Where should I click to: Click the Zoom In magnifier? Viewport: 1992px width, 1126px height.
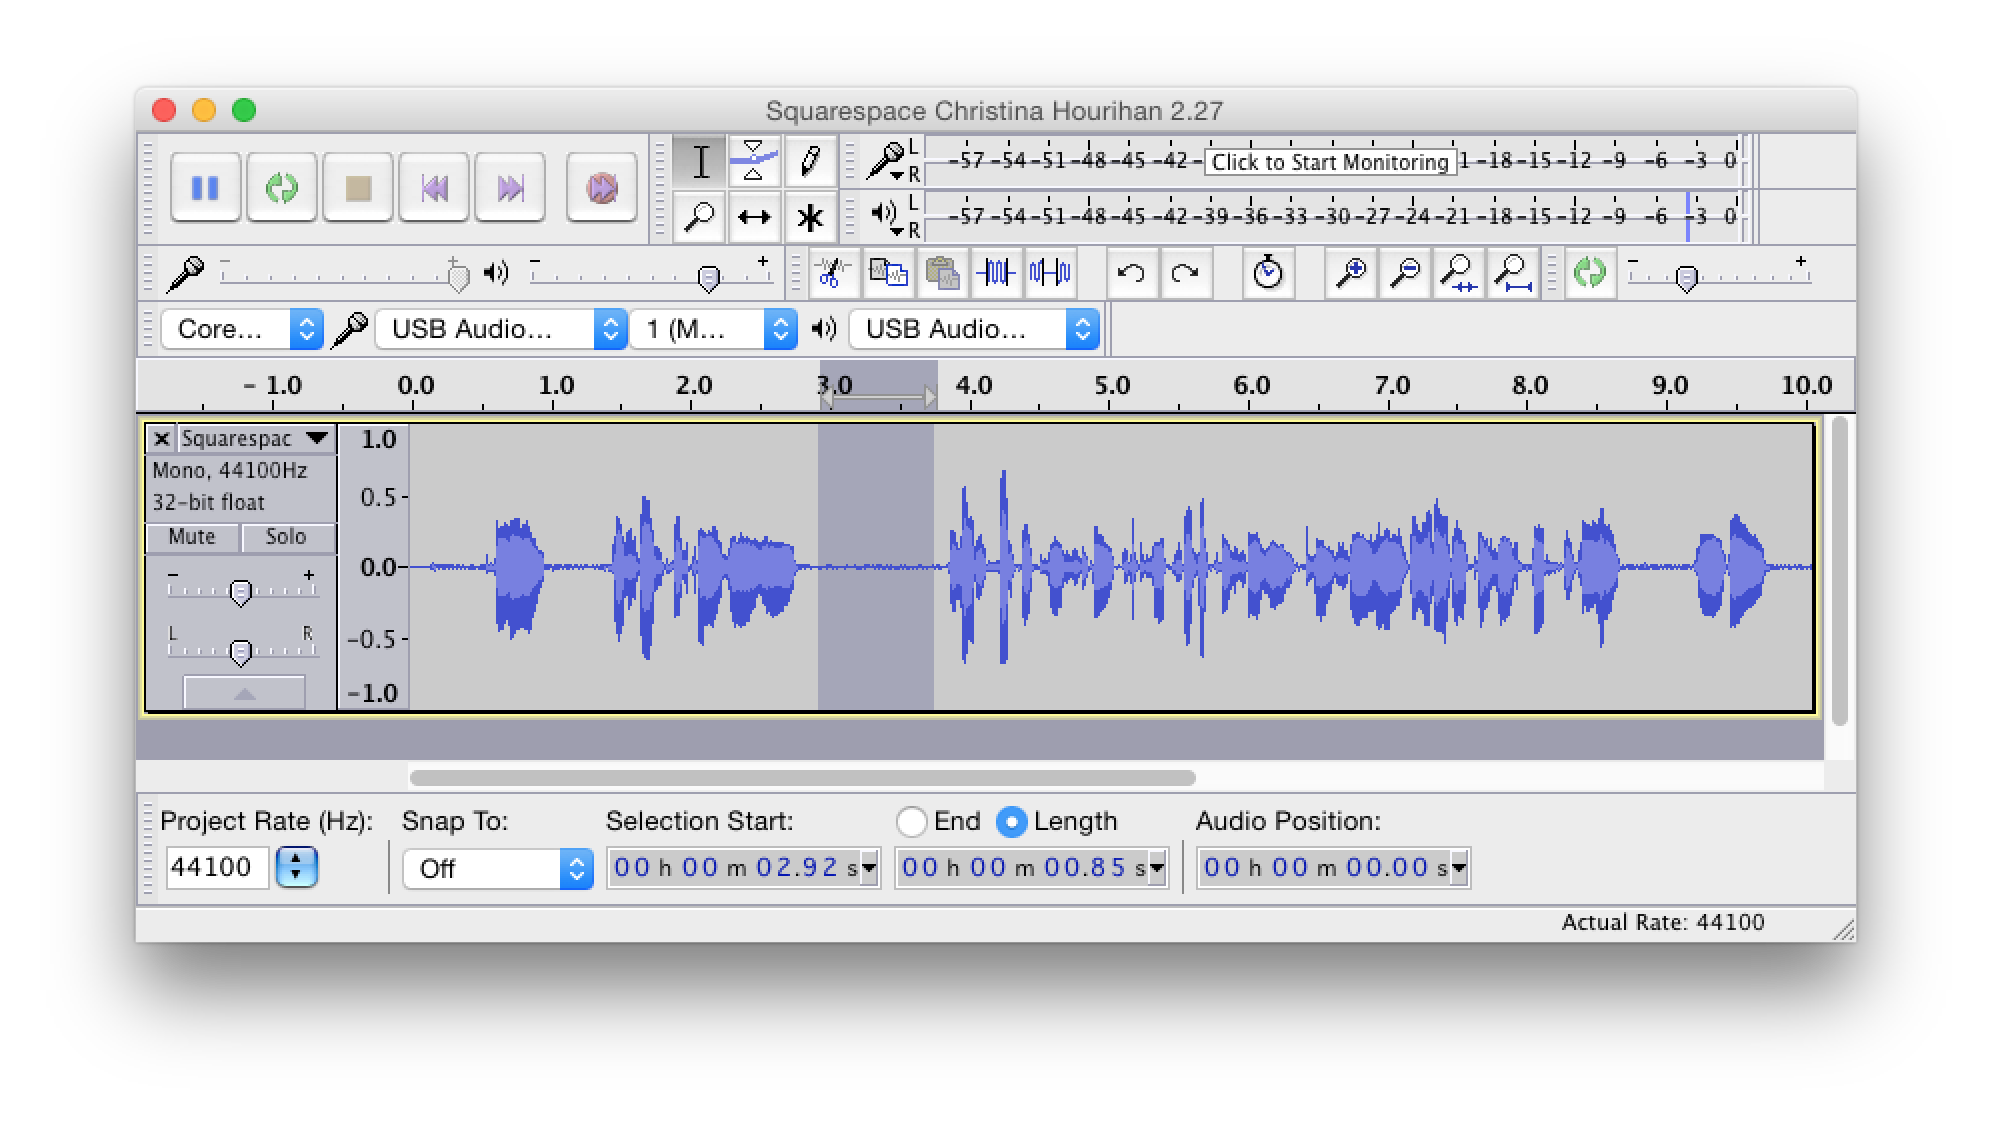pos(1351,272)
